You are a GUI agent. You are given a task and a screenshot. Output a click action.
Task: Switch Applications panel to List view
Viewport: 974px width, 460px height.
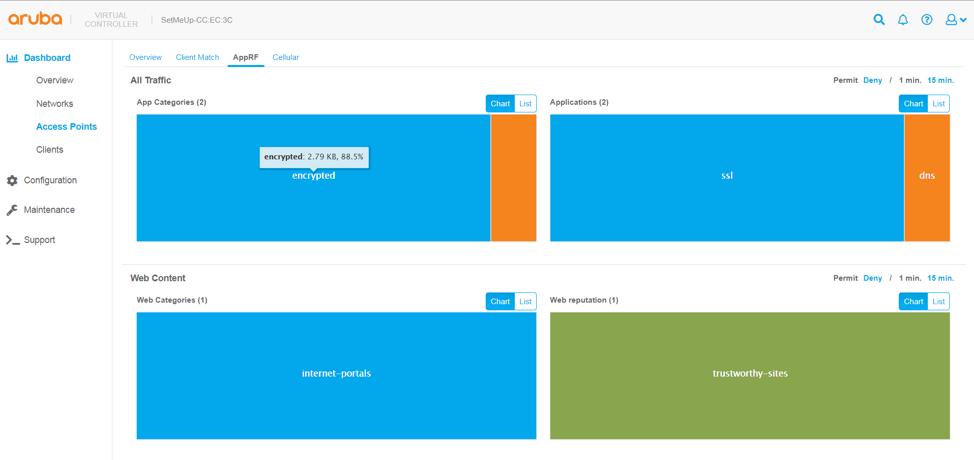tap(938, 104)
